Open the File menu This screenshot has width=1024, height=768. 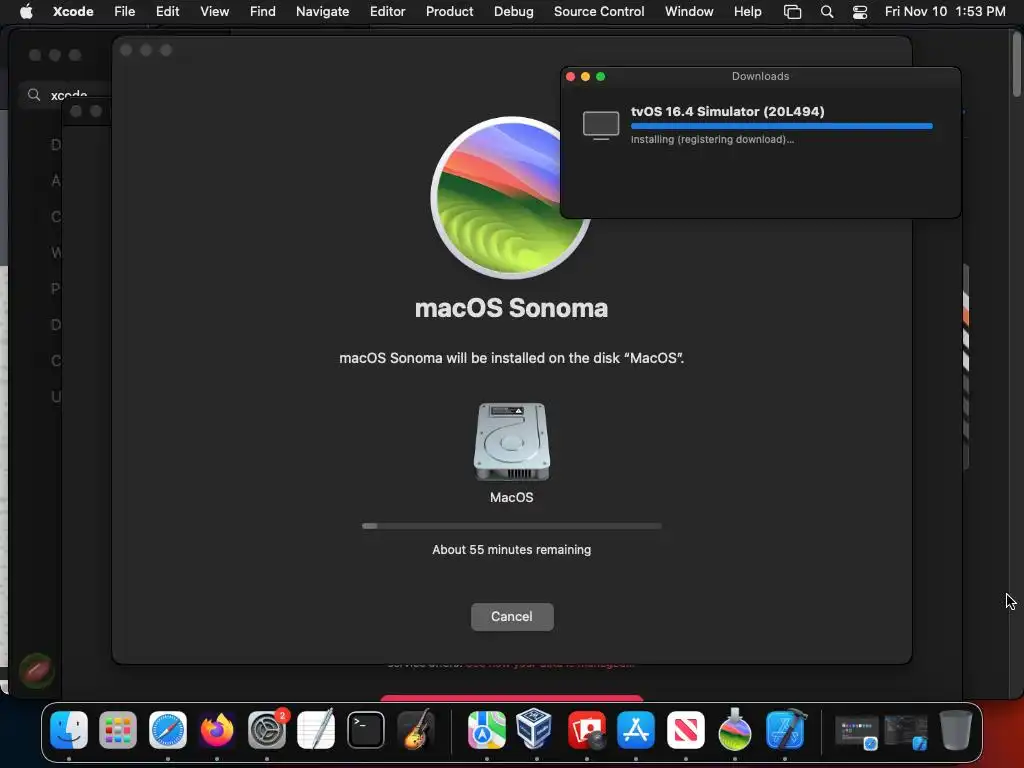125,11
